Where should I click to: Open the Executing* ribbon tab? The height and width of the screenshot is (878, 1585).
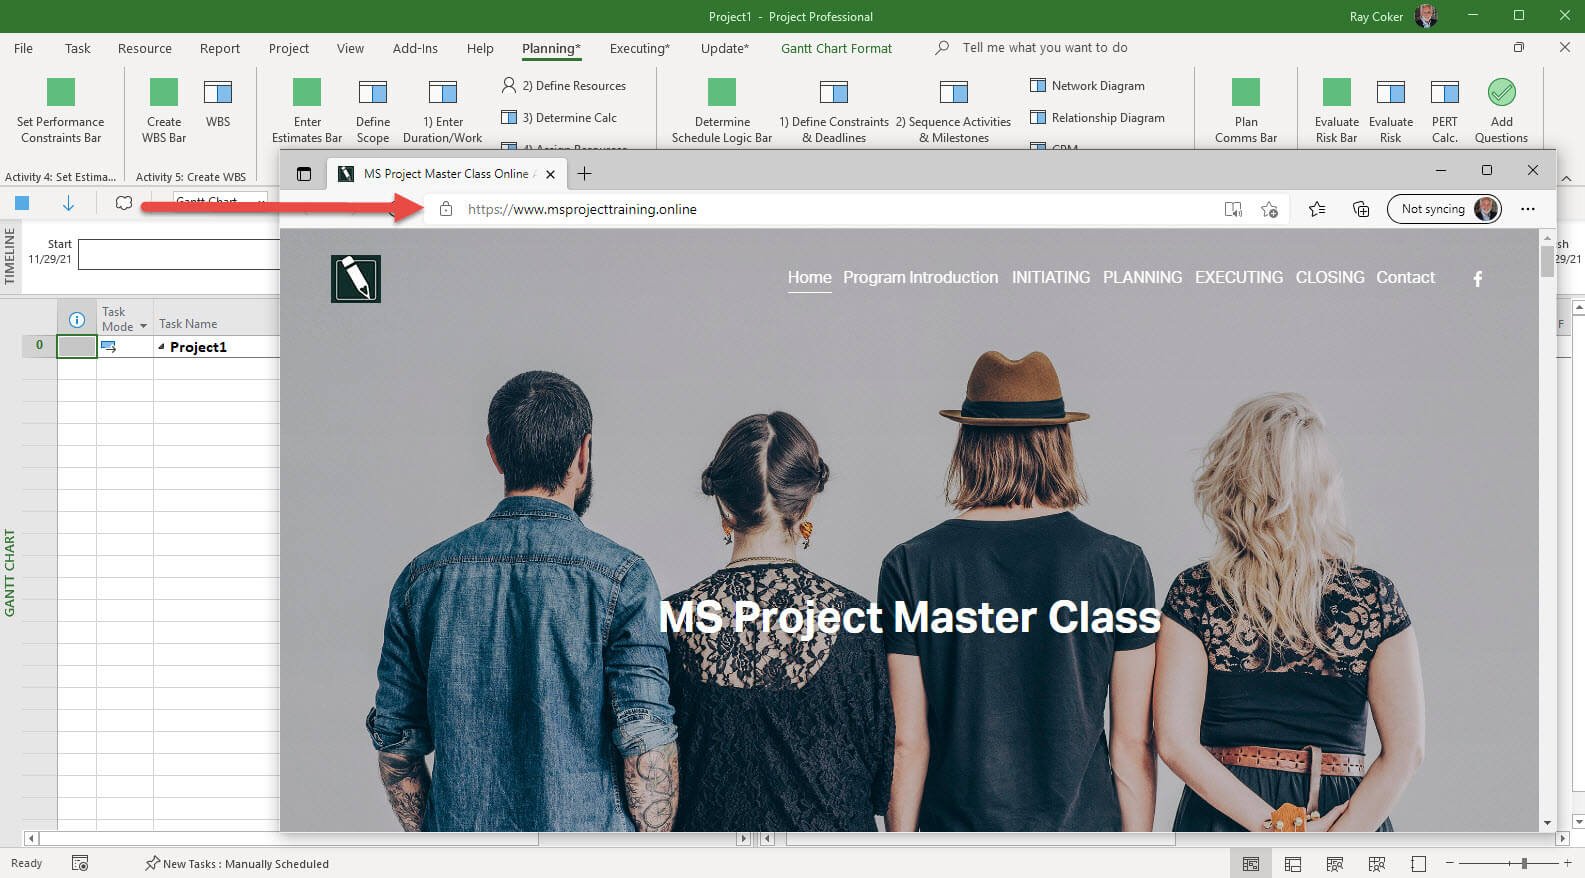(x=640, y=48)
